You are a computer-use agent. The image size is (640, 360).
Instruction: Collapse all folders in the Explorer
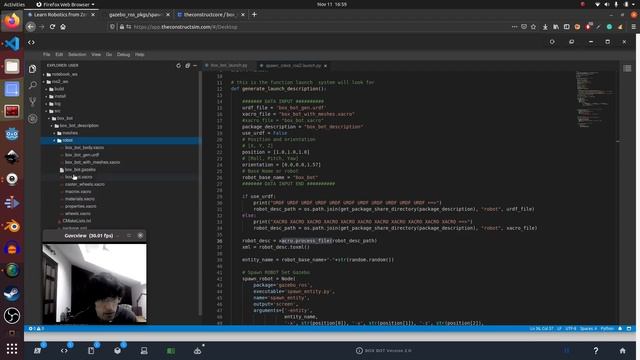[x=187, y=65]
